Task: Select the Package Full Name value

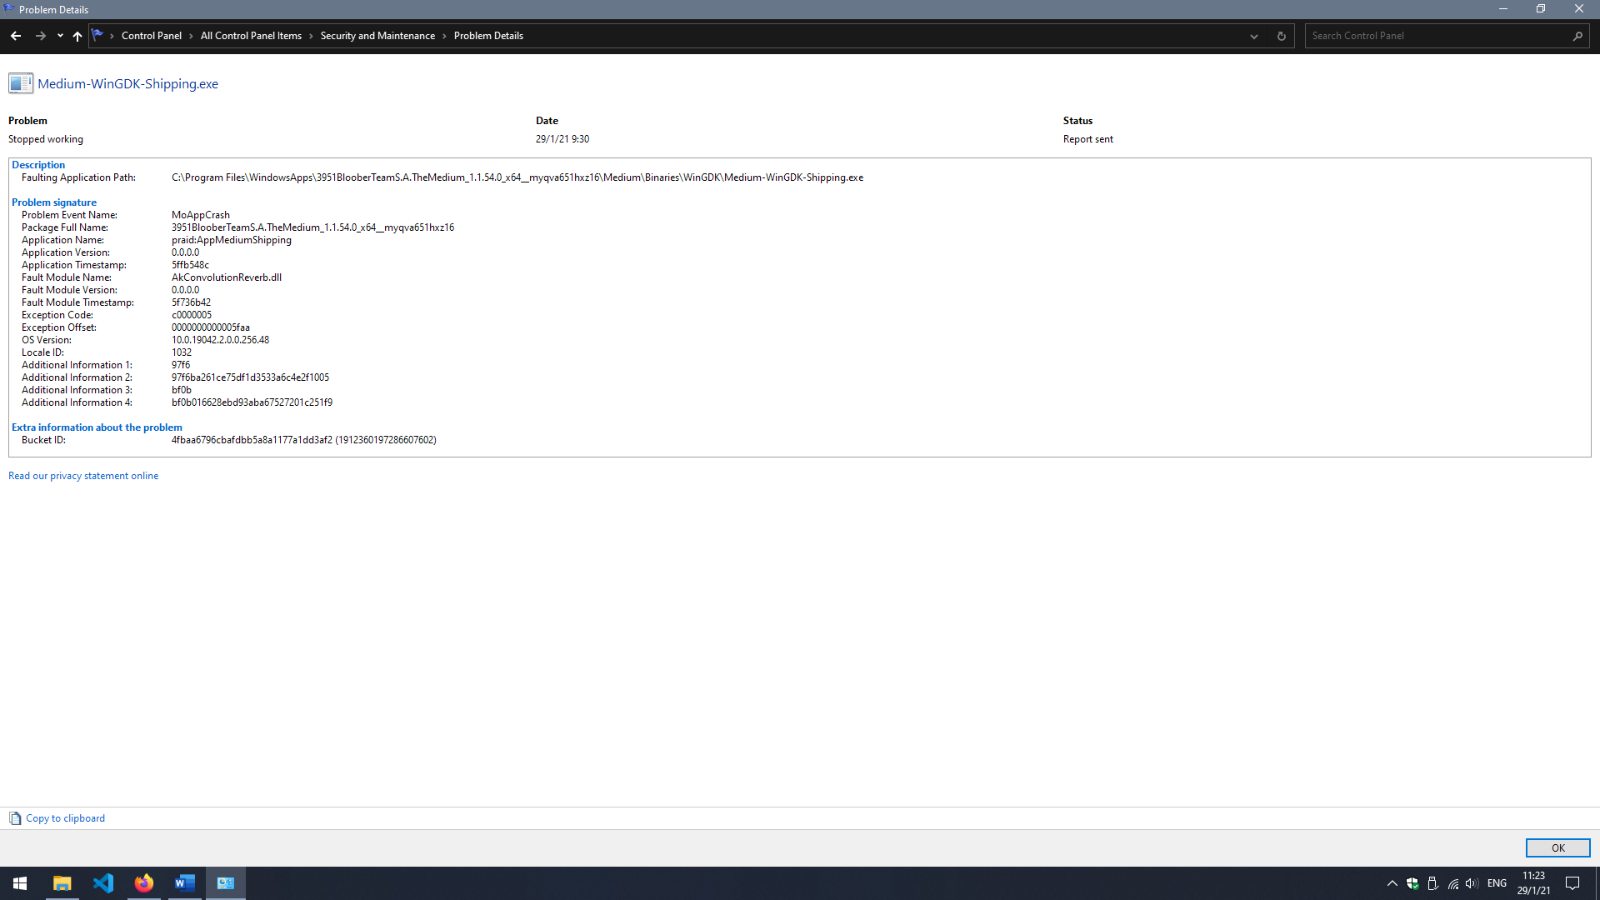Action: pos(313,228)
